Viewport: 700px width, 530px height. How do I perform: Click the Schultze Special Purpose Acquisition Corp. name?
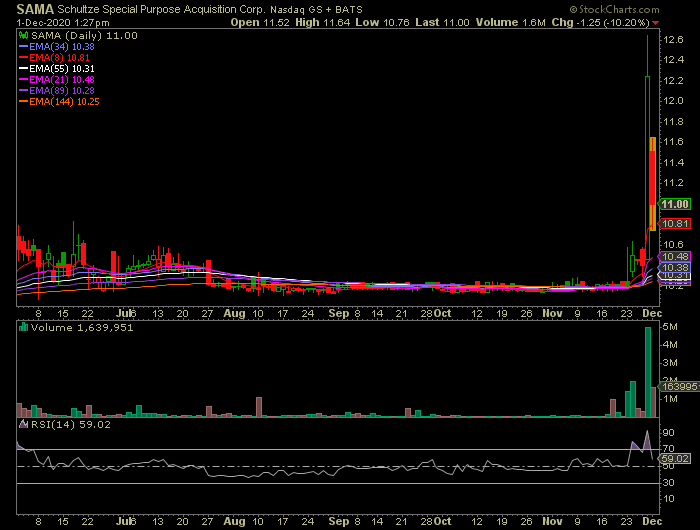coord(161,9)
